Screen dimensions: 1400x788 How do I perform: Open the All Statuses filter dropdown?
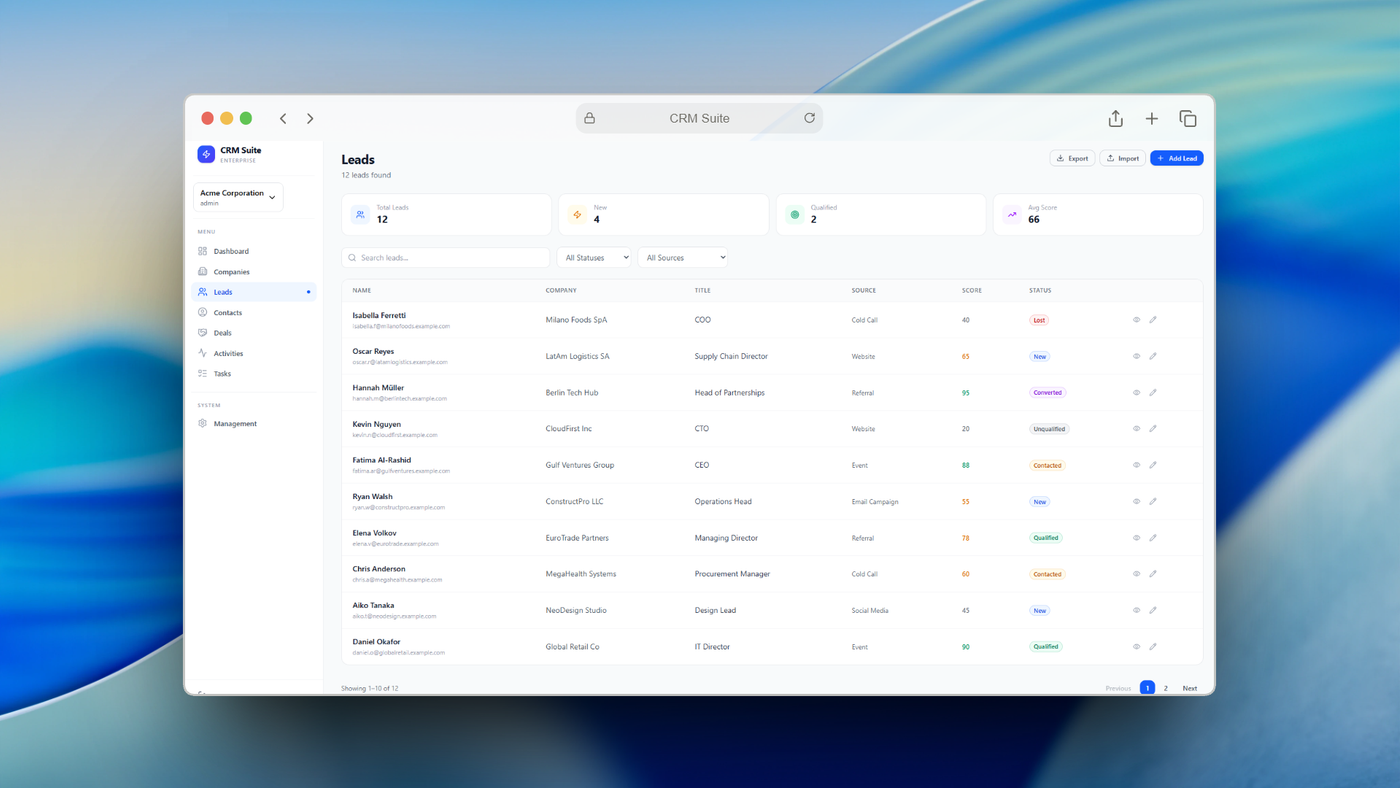(594, 257)
